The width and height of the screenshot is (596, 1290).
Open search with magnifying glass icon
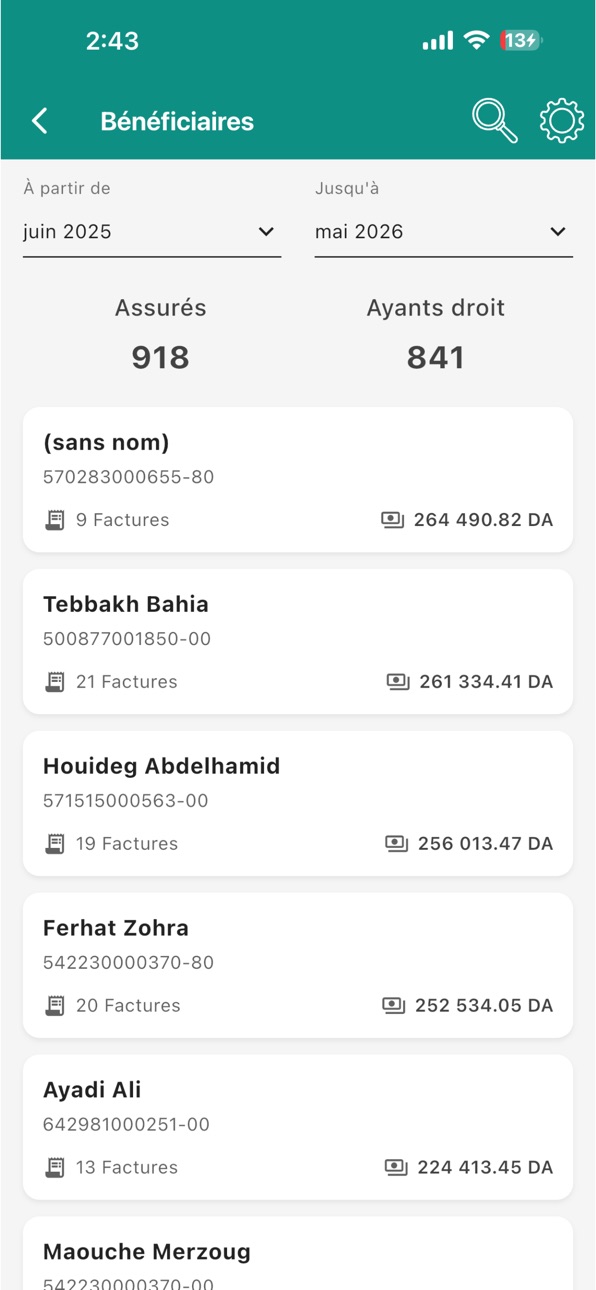point(494,121)
